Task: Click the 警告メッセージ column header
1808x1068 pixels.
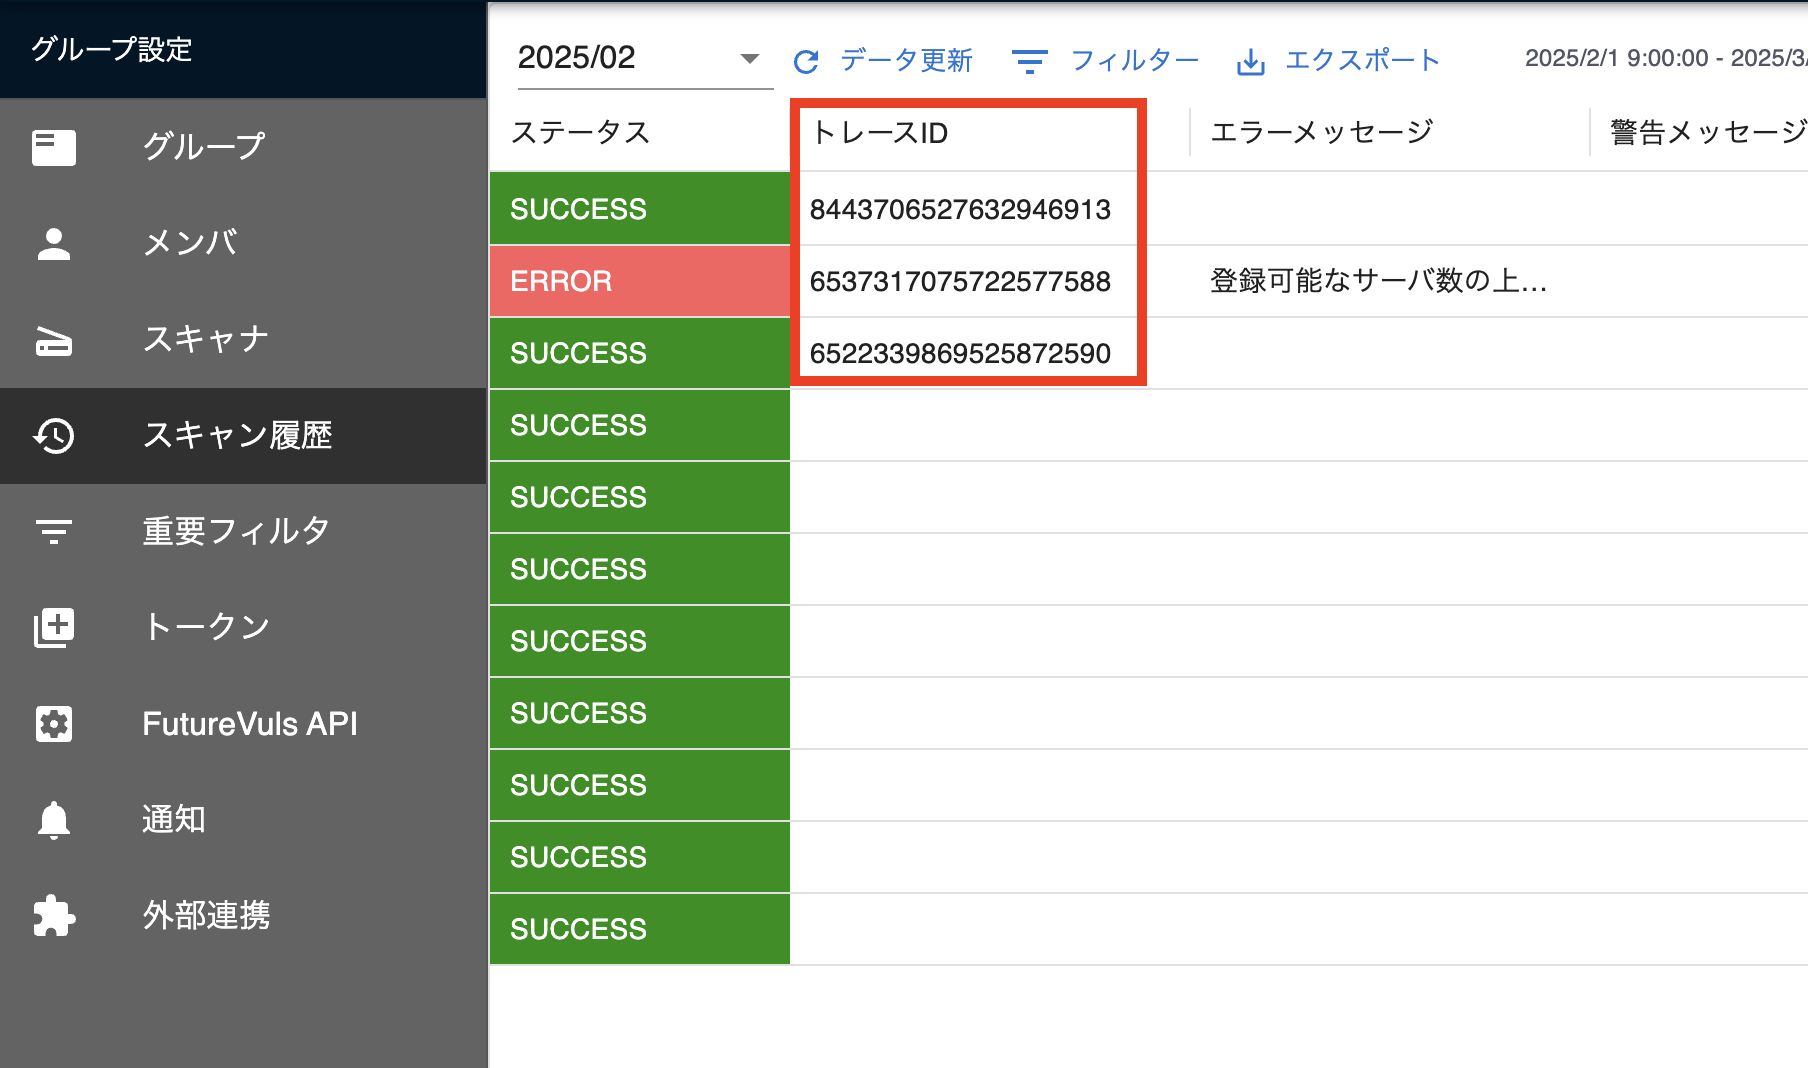Action: tap(1708, 132)
